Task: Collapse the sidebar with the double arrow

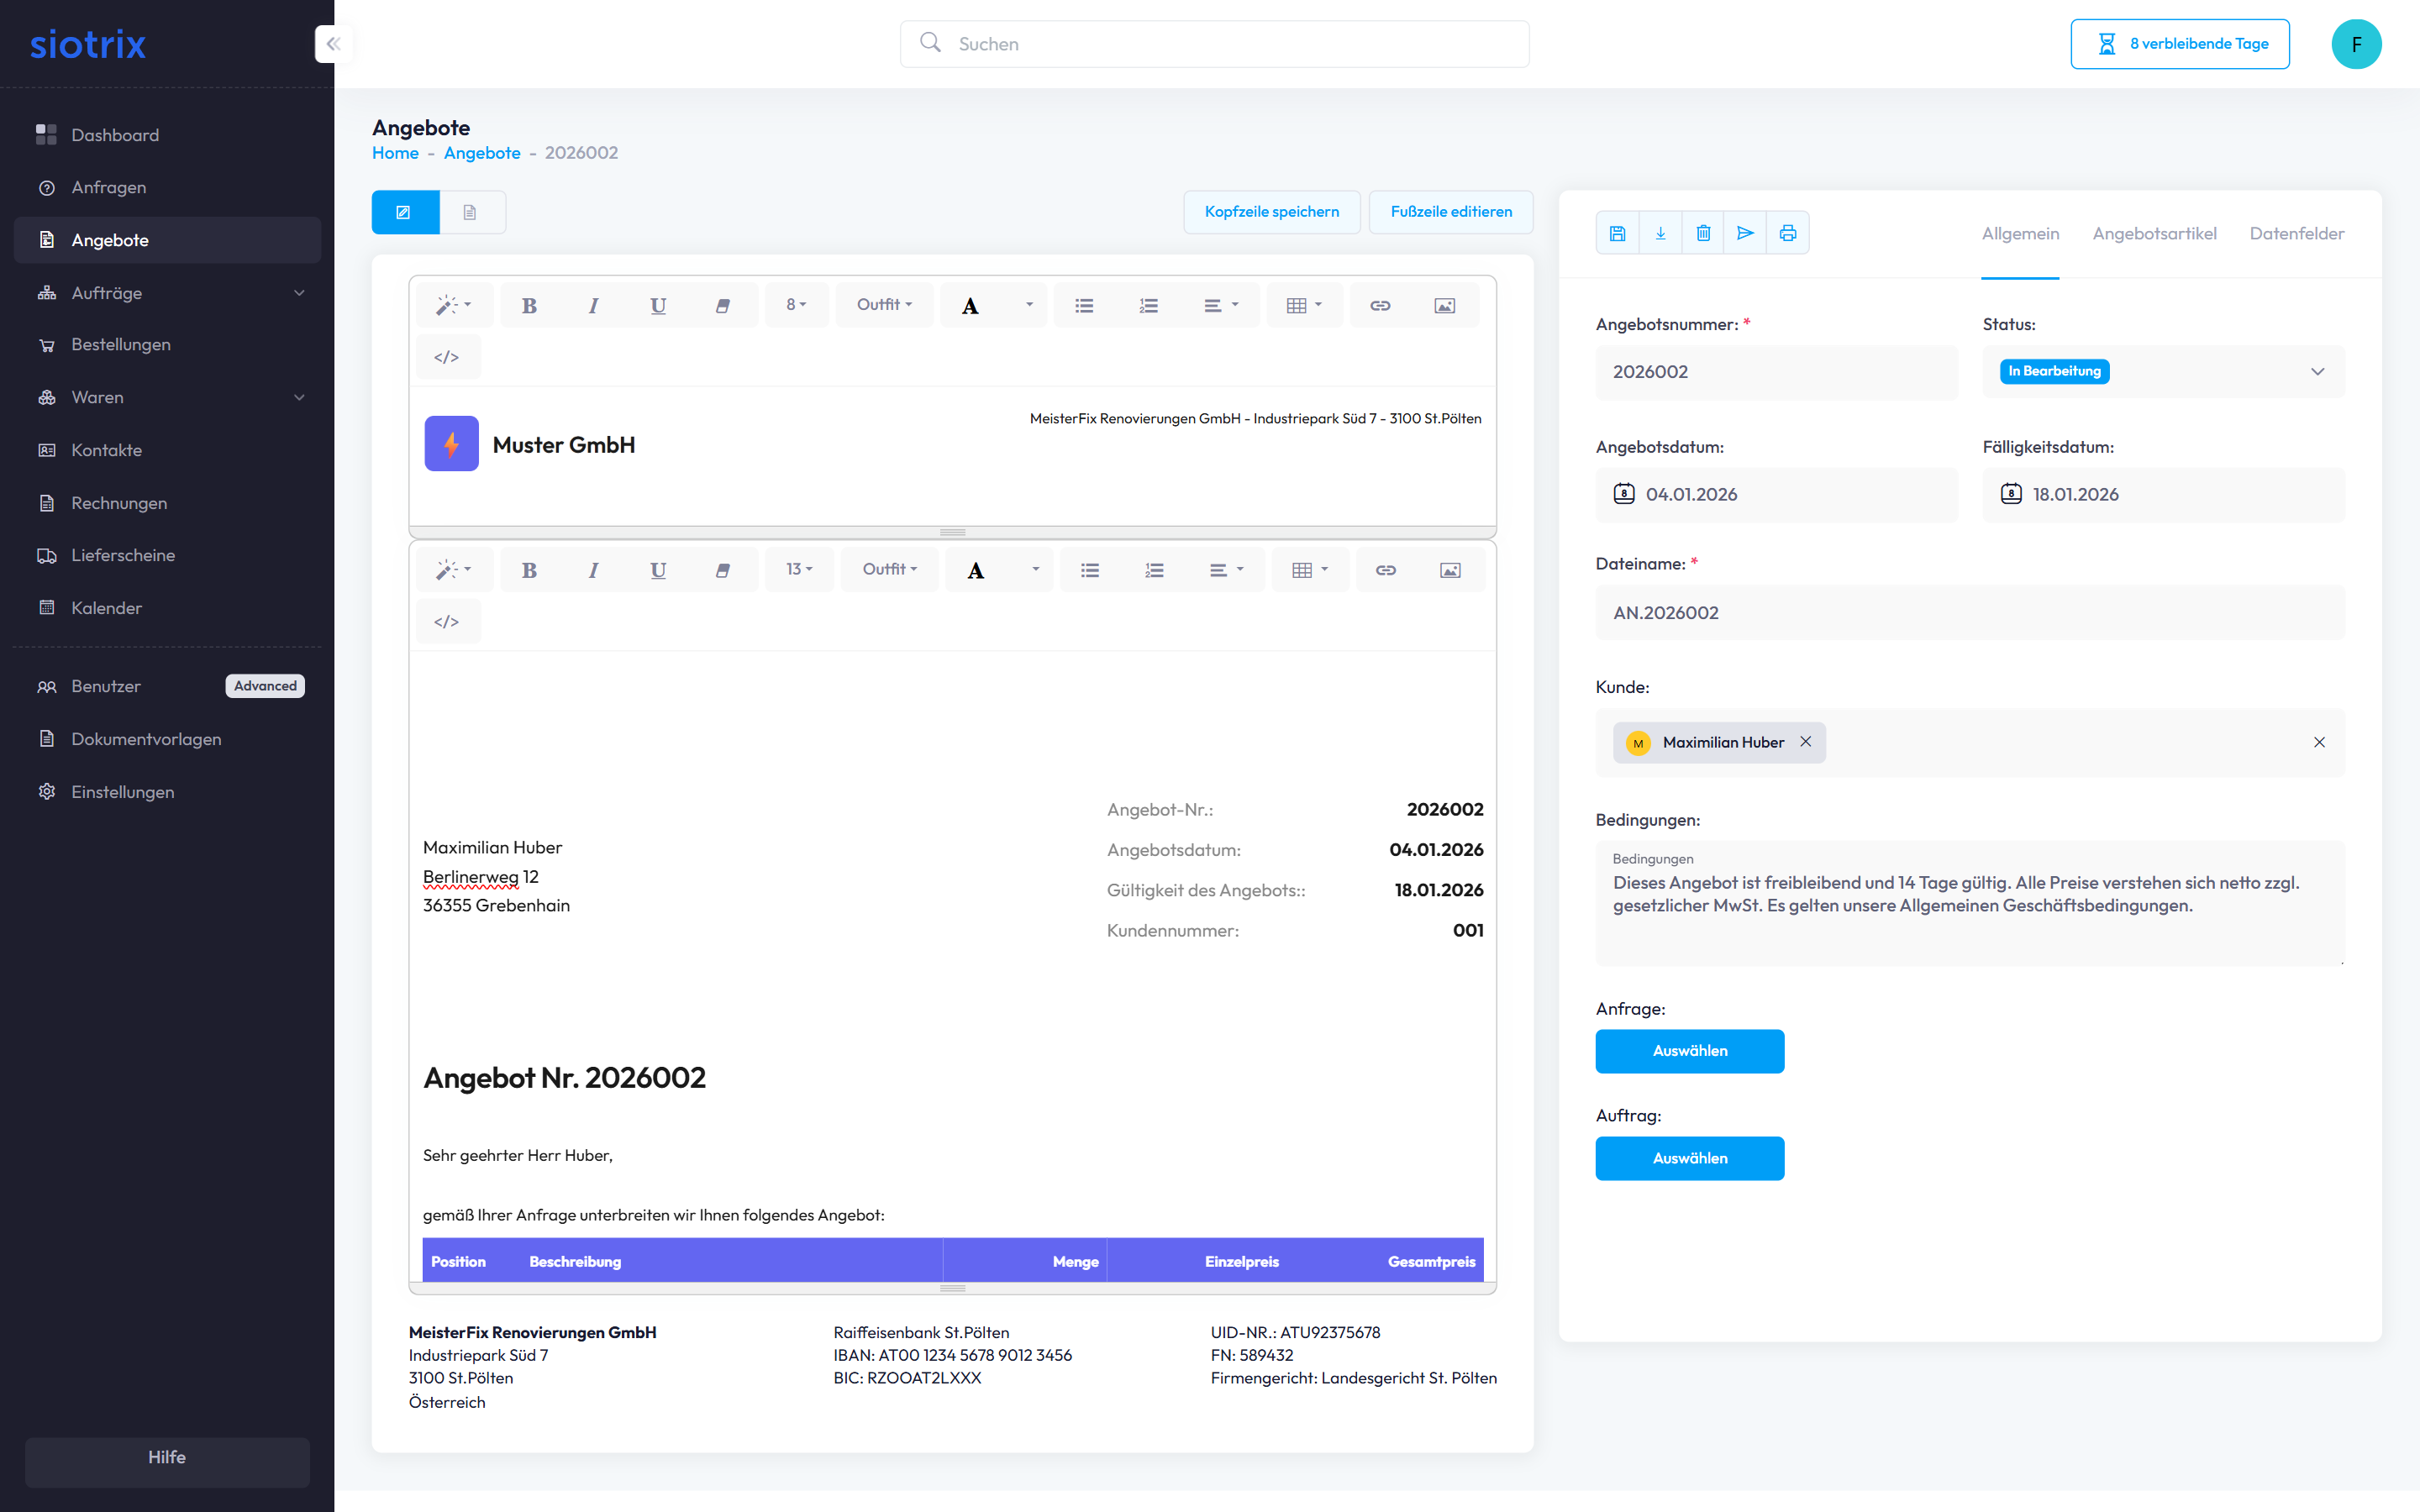Action: [x=333, y=44]
